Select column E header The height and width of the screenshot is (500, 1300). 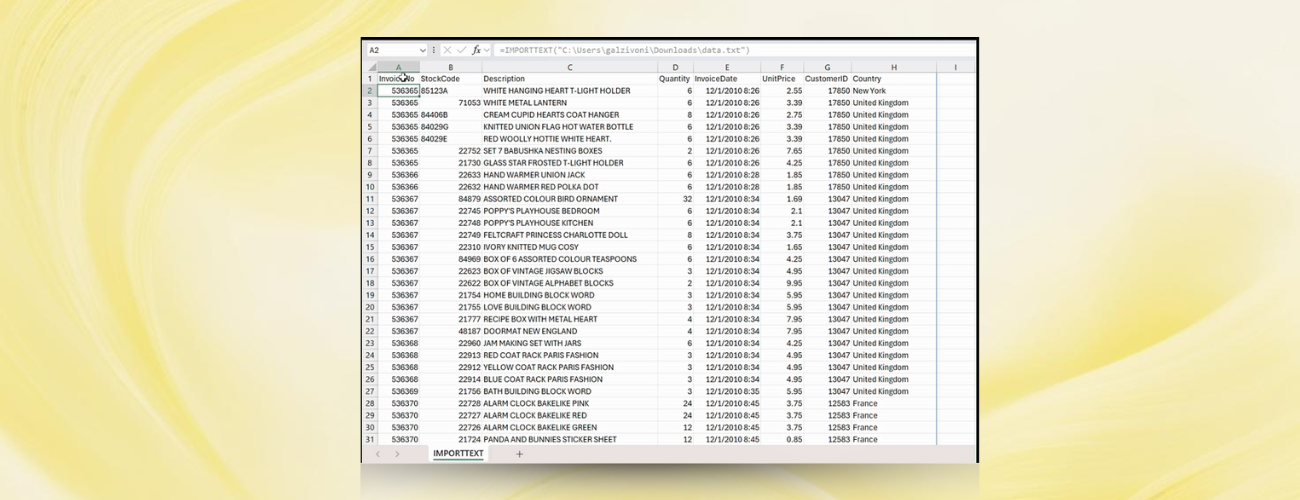[727, 67]
